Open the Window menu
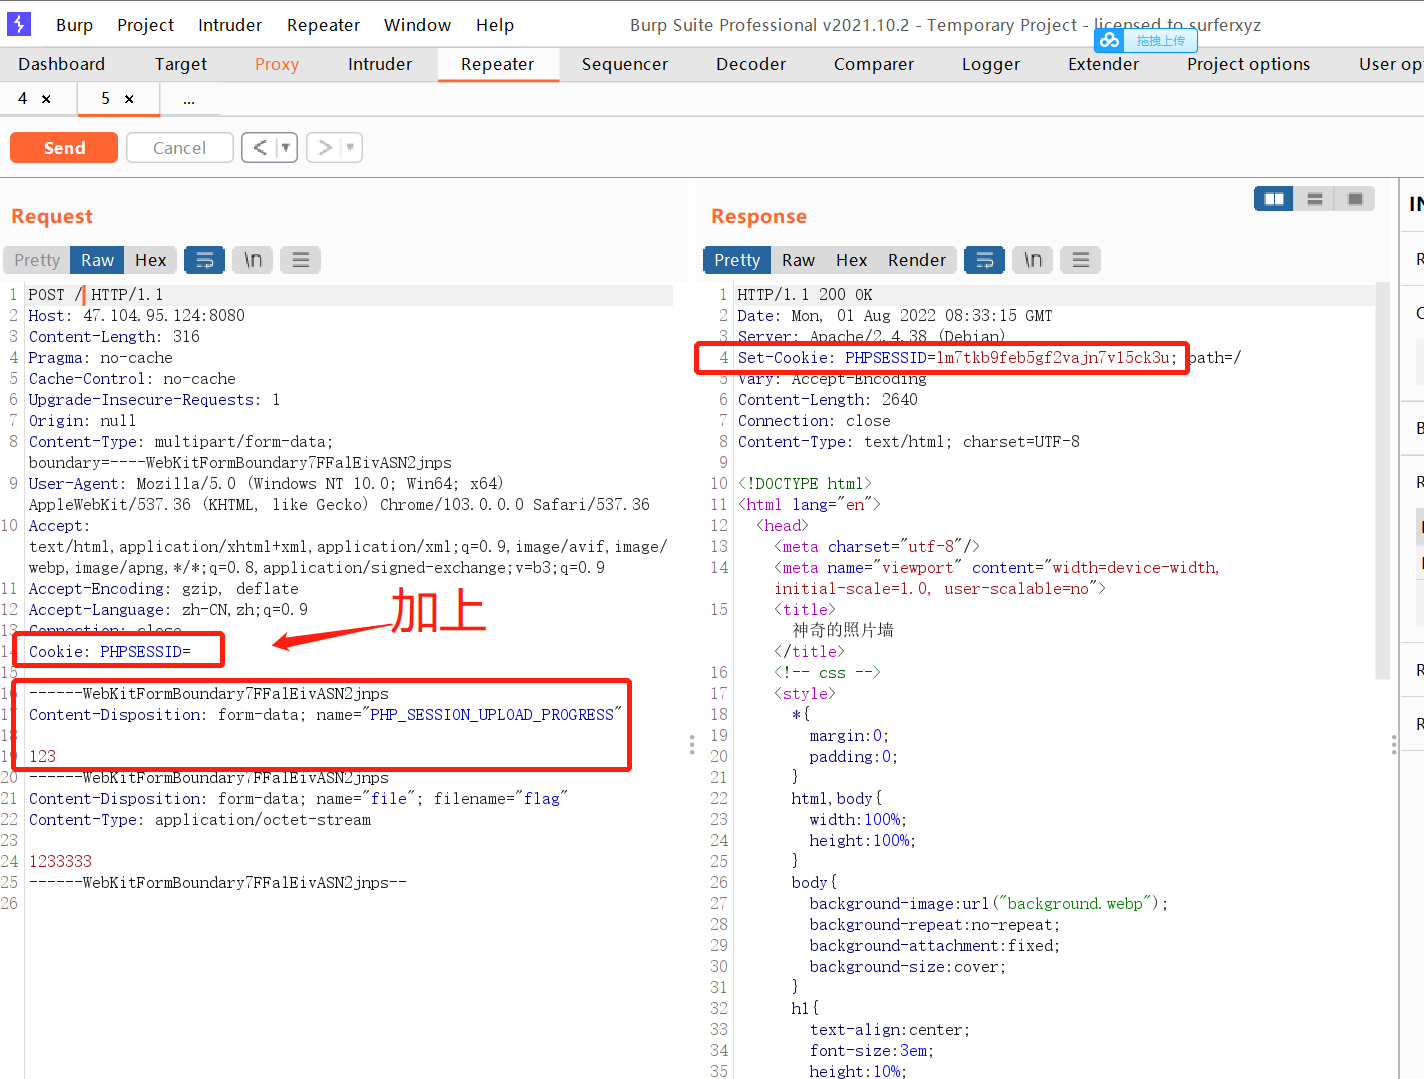The width and height of the screenshot is (1424, 1079). (x=417, y=25)
